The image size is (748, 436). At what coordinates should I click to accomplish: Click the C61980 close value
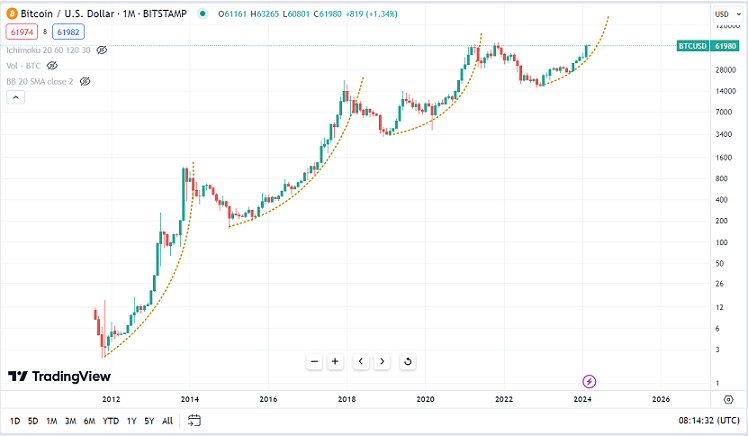[x=328, y=14]
